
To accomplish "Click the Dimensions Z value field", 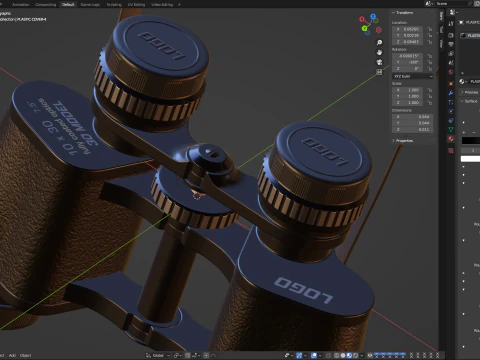I will tap(413, 129).
